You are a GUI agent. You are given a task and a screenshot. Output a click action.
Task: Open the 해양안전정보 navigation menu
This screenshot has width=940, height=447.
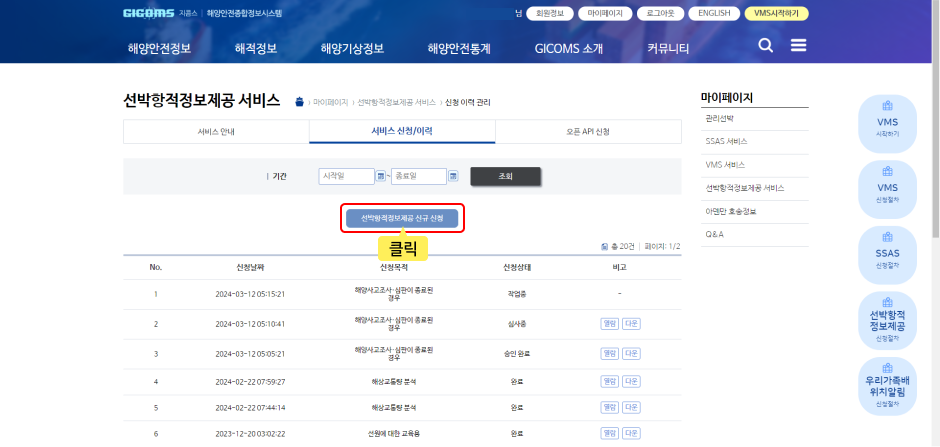(159, 48)
